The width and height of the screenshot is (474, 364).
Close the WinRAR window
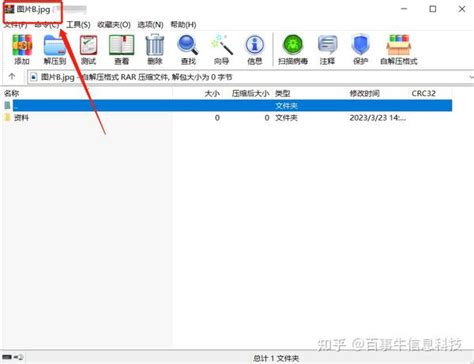coord(462,9)
